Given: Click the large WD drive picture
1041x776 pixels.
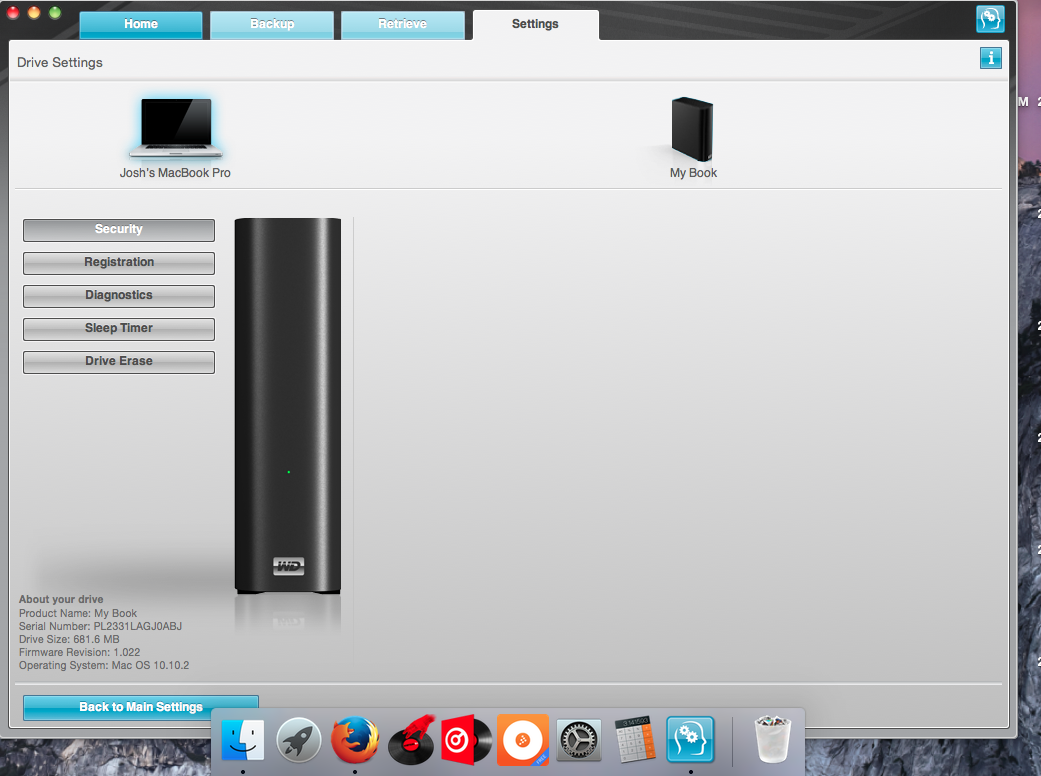Looking at the screenshot, I should pyautogui.click(x=288, y=405).
